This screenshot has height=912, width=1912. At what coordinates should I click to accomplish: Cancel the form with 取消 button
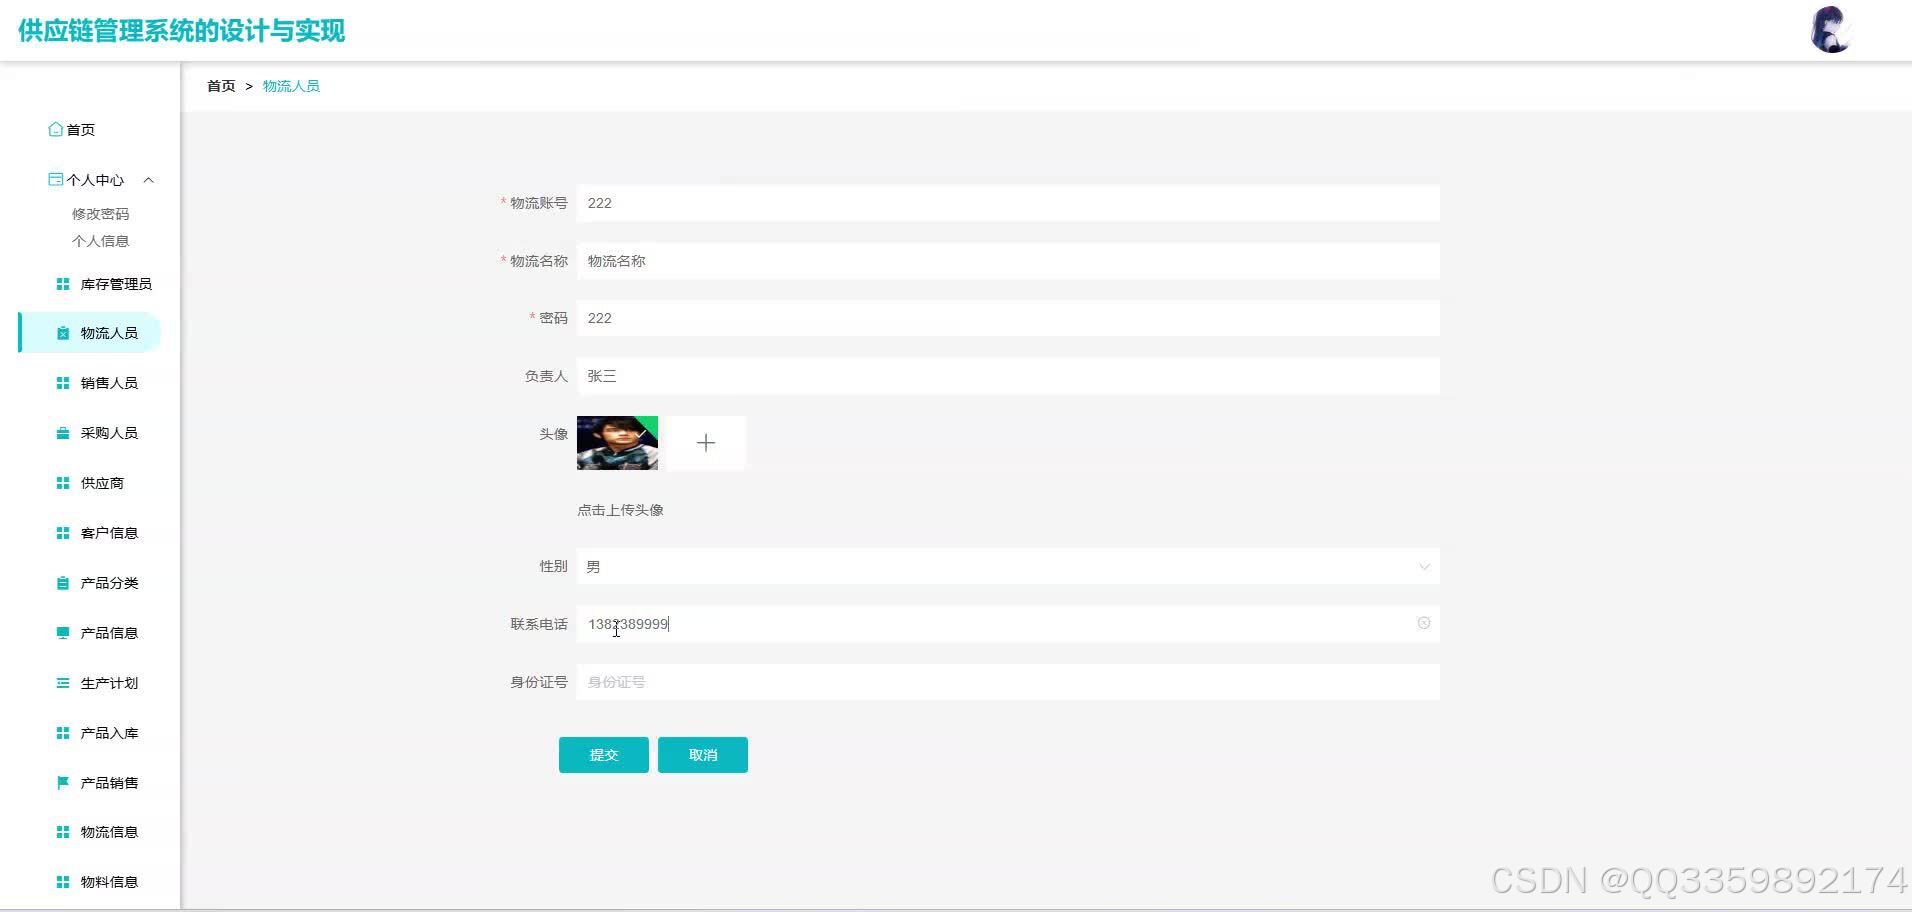pyautogui.click(x=703, y=755)
